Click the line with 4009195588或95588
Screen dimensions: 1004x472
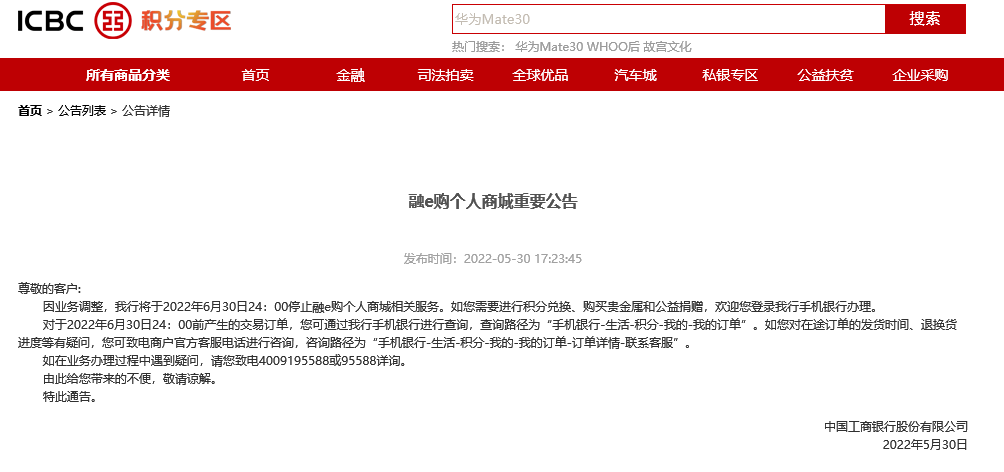click(x=225, y=361)
